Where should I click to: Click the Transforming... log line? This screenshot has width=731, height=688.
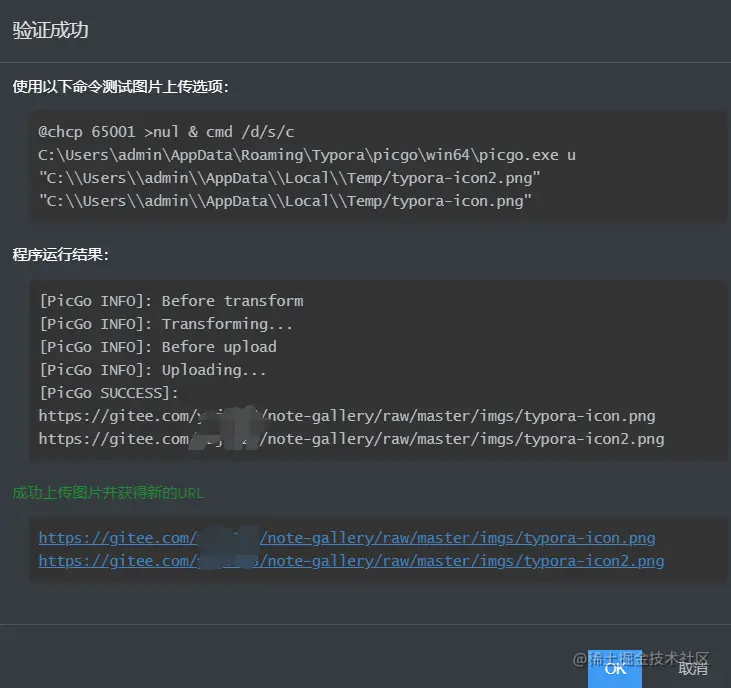[166, 323]
